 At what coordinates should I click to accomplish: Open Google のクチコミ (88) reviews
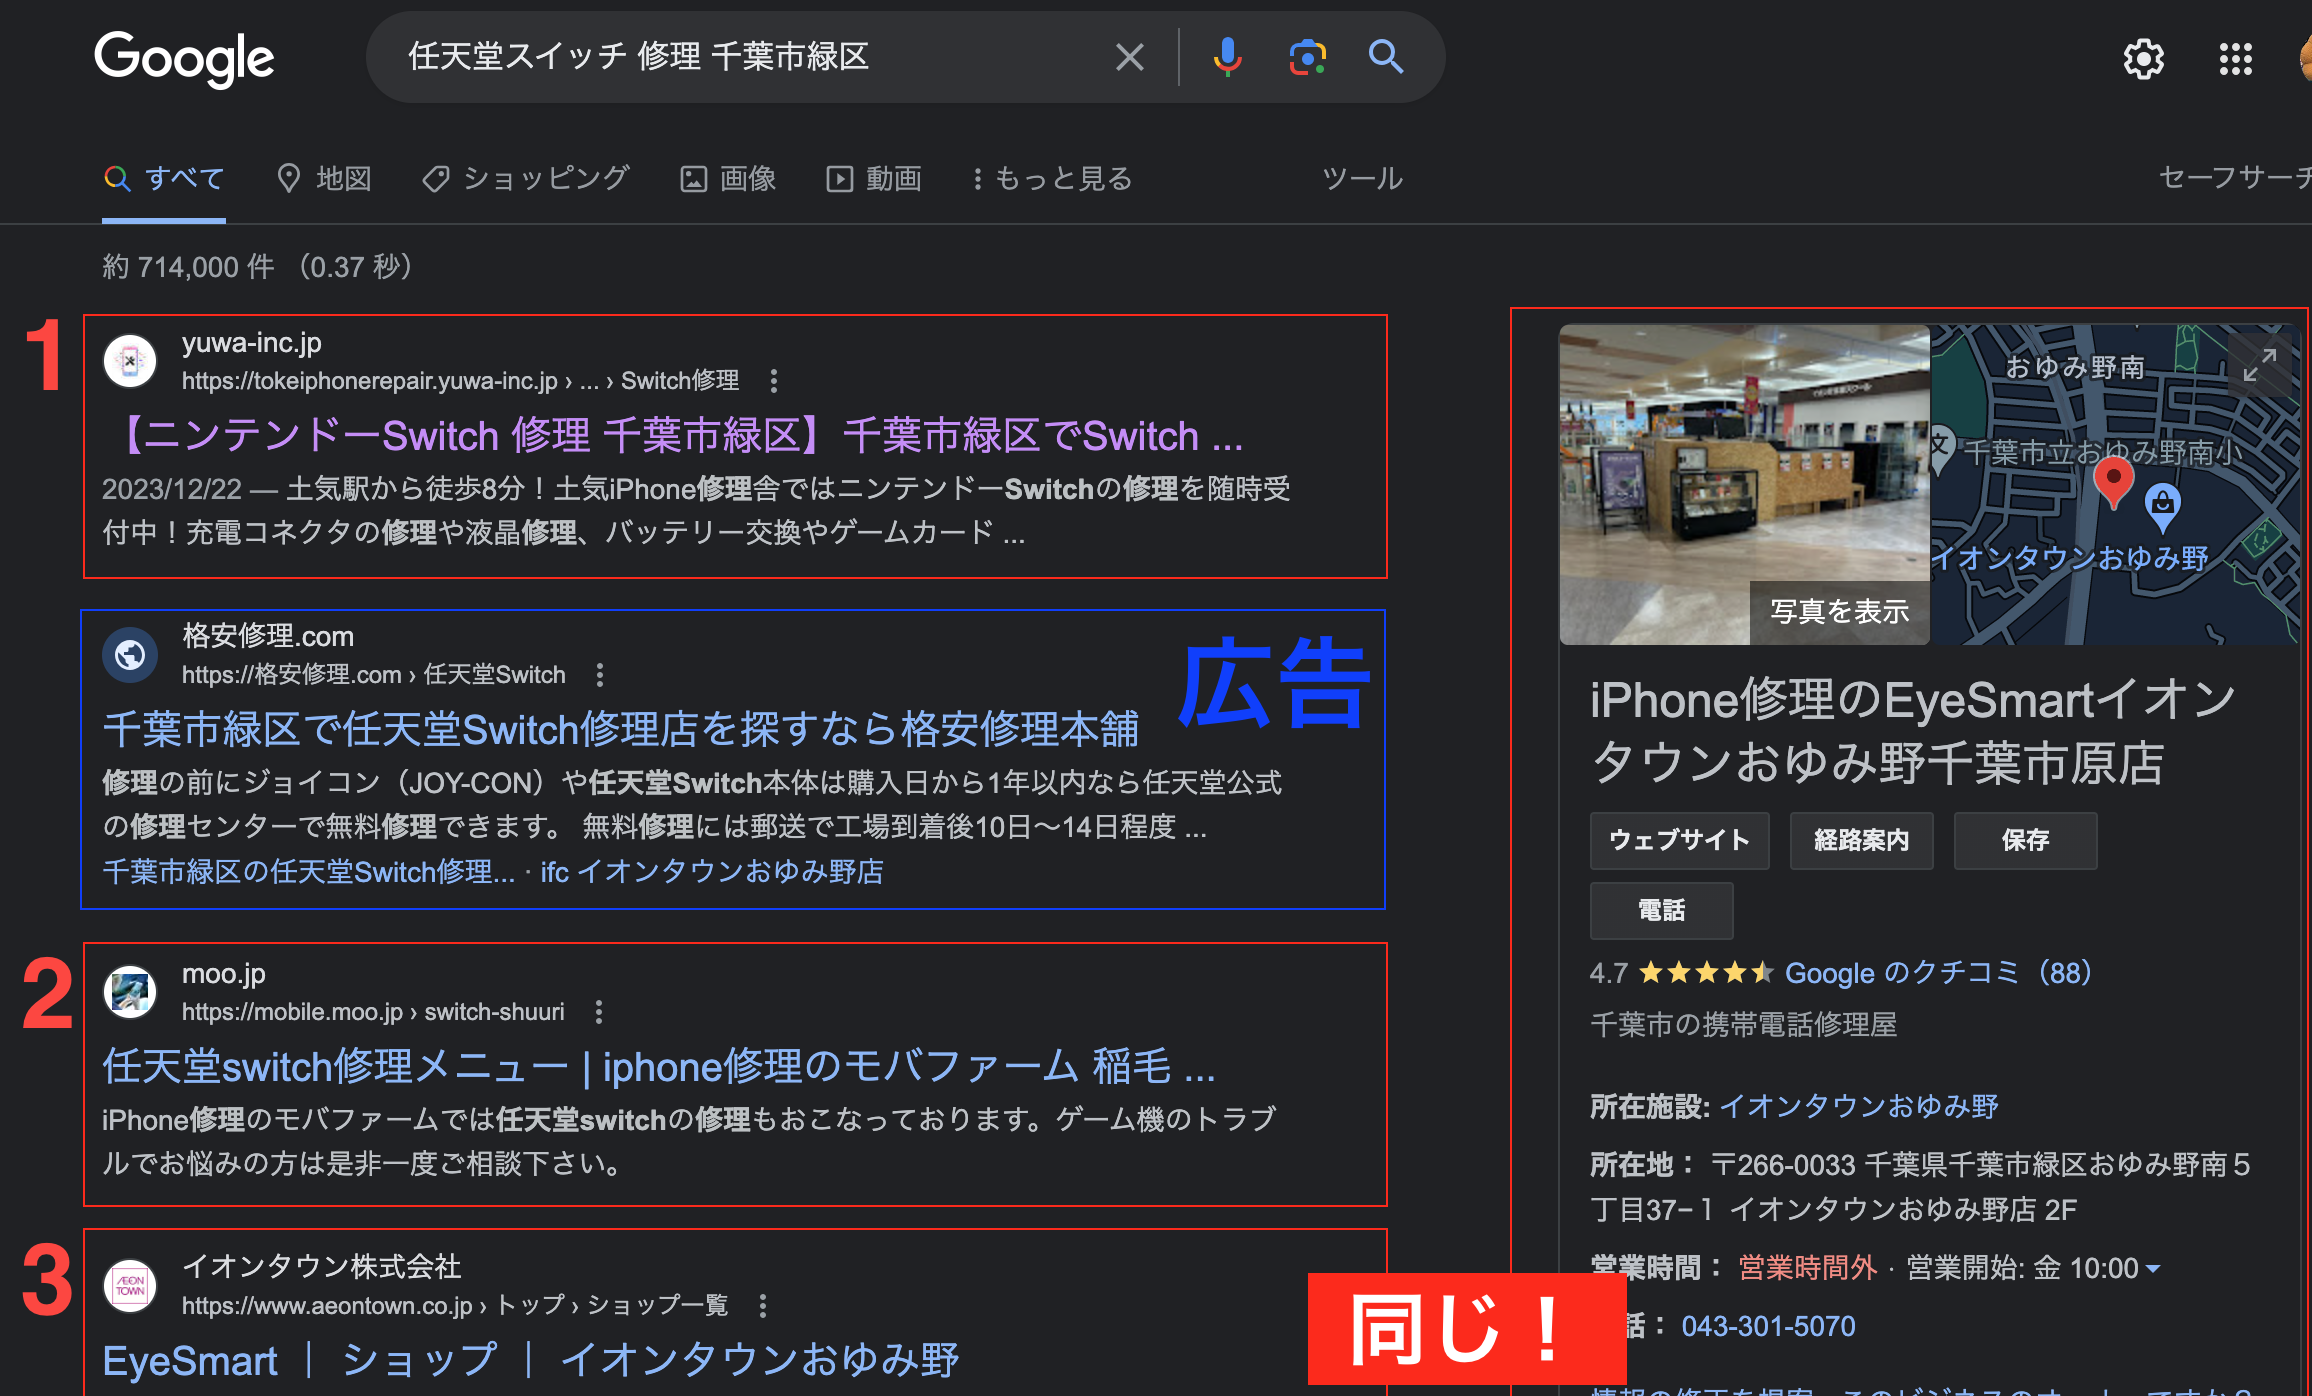(1938, 972)
